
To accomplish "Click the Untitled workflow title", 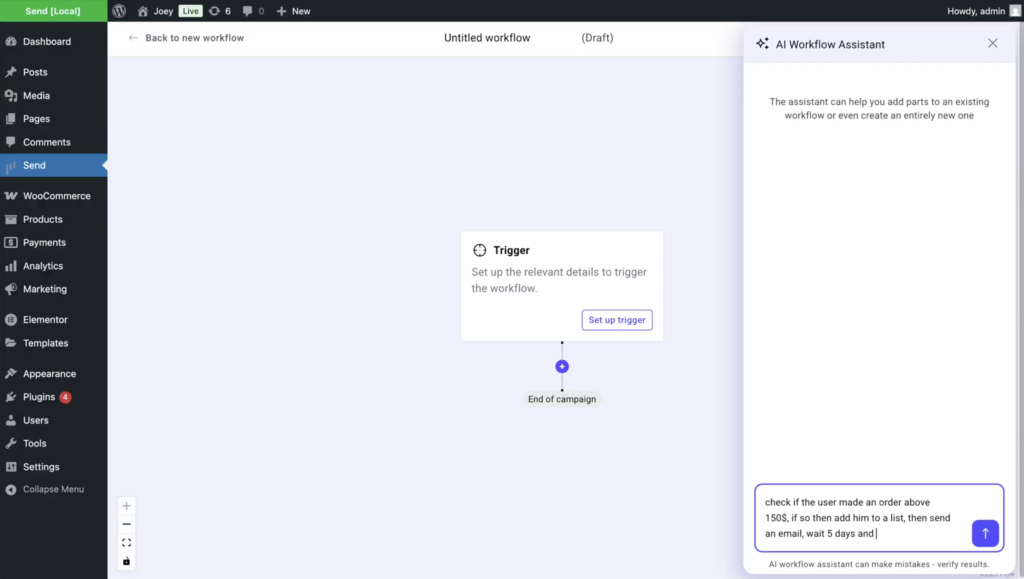I will point(487,38).
